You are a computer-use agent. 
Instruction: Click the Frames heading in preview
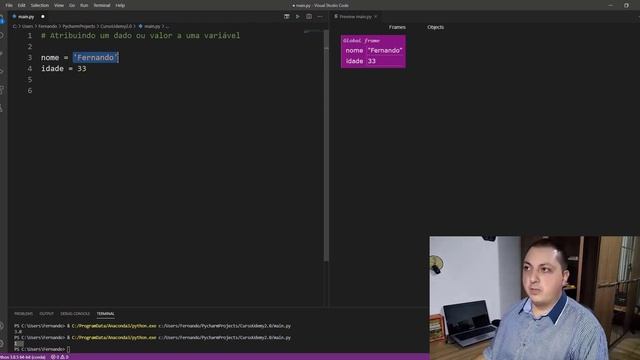point(397,27)
